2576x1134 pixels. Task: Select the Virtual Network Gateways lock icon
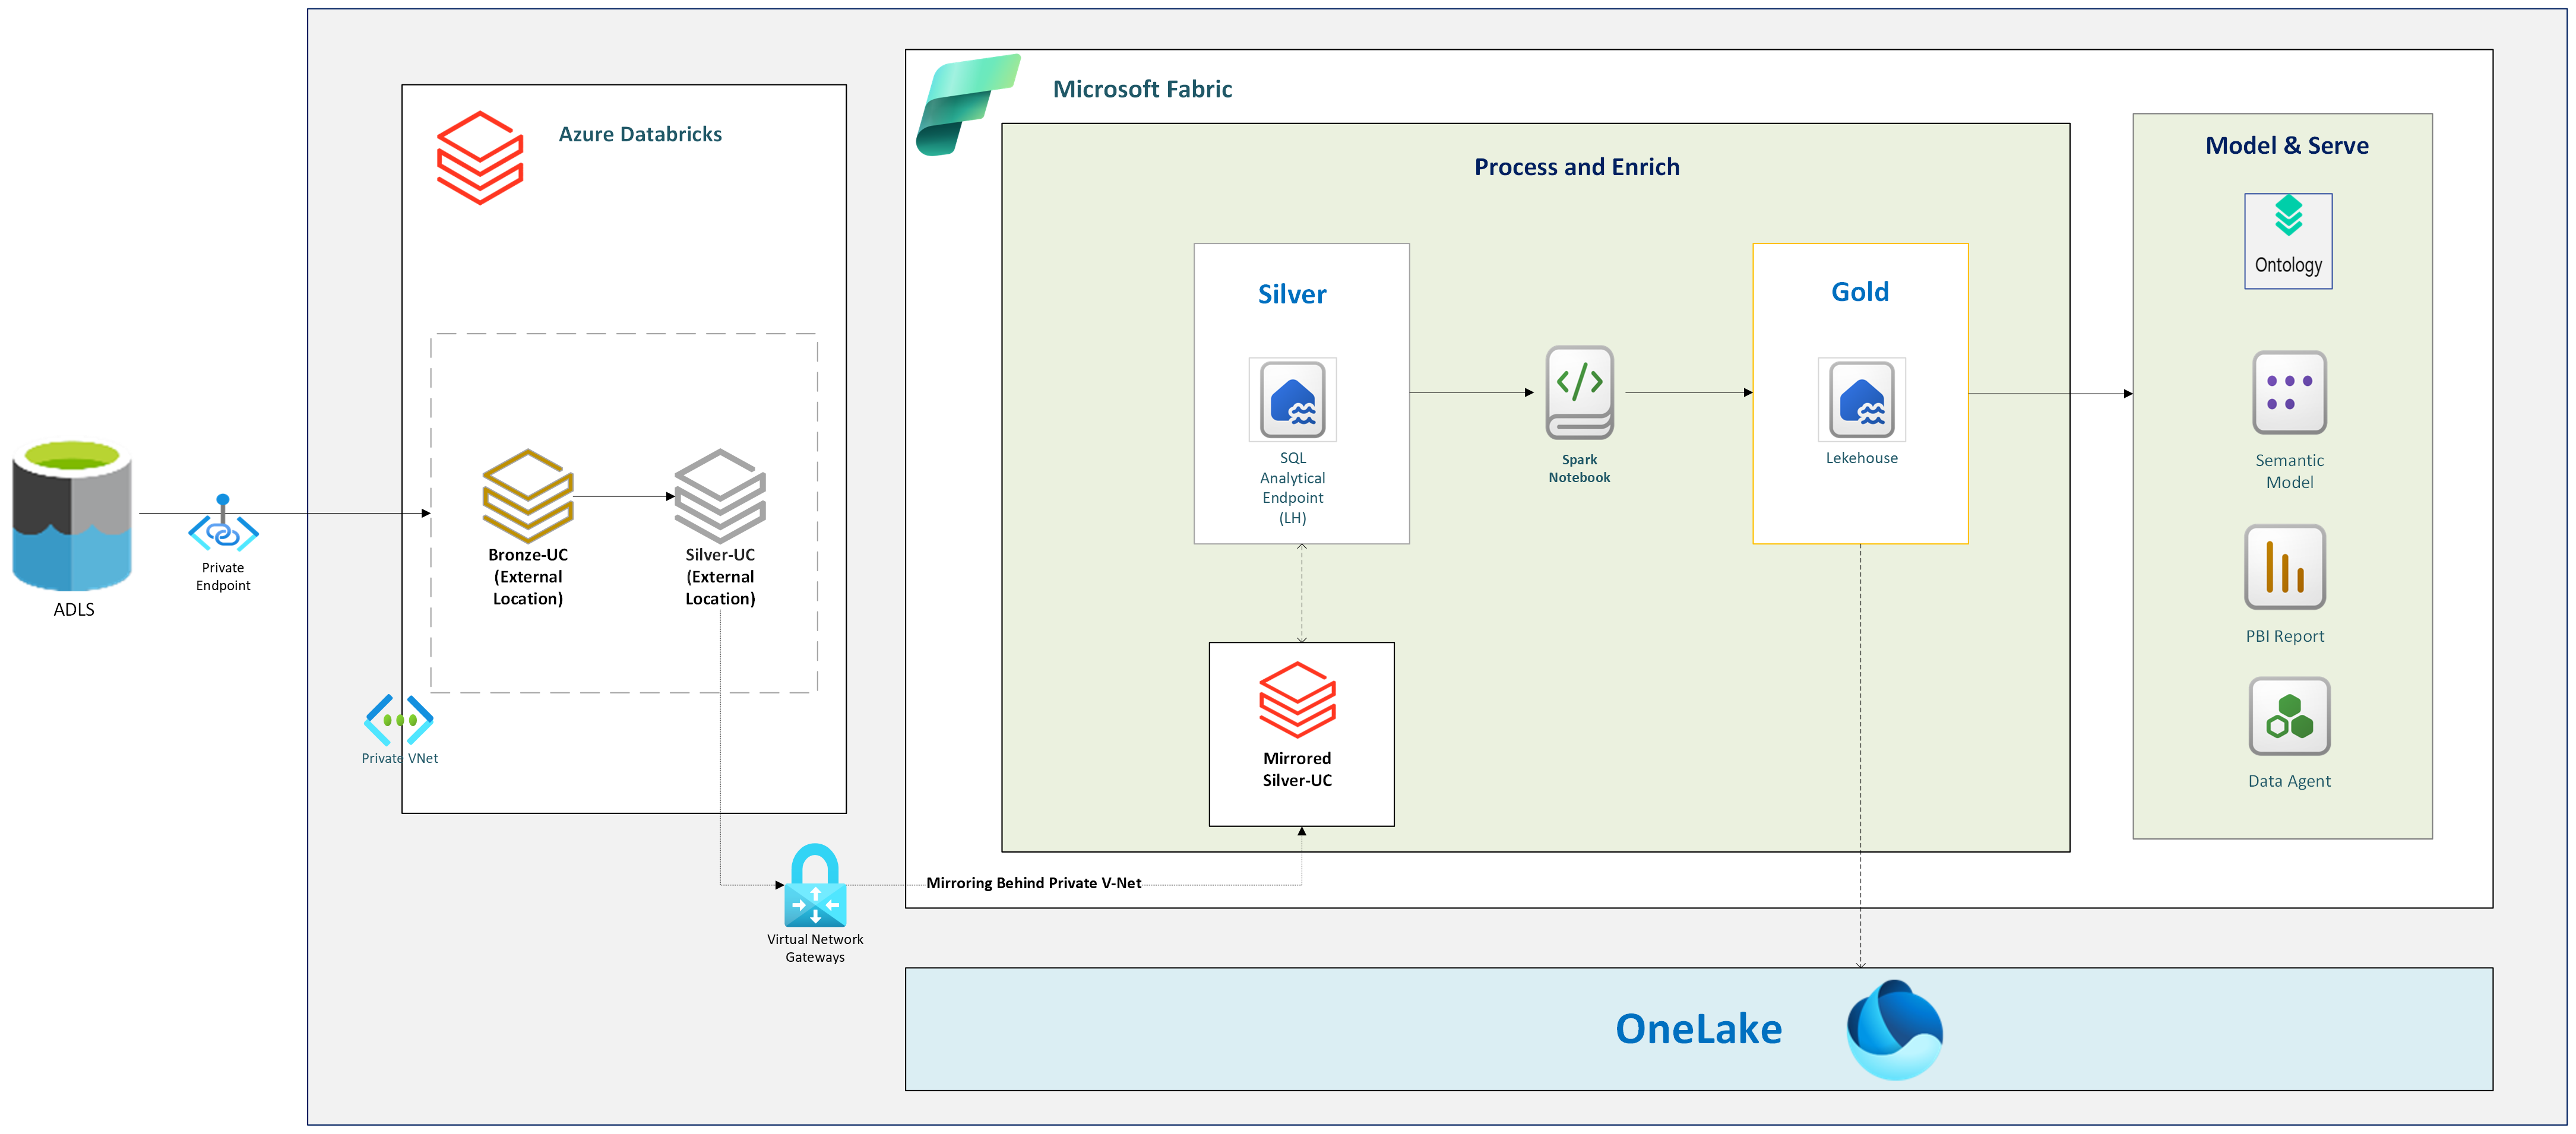[x=815, y=885]
